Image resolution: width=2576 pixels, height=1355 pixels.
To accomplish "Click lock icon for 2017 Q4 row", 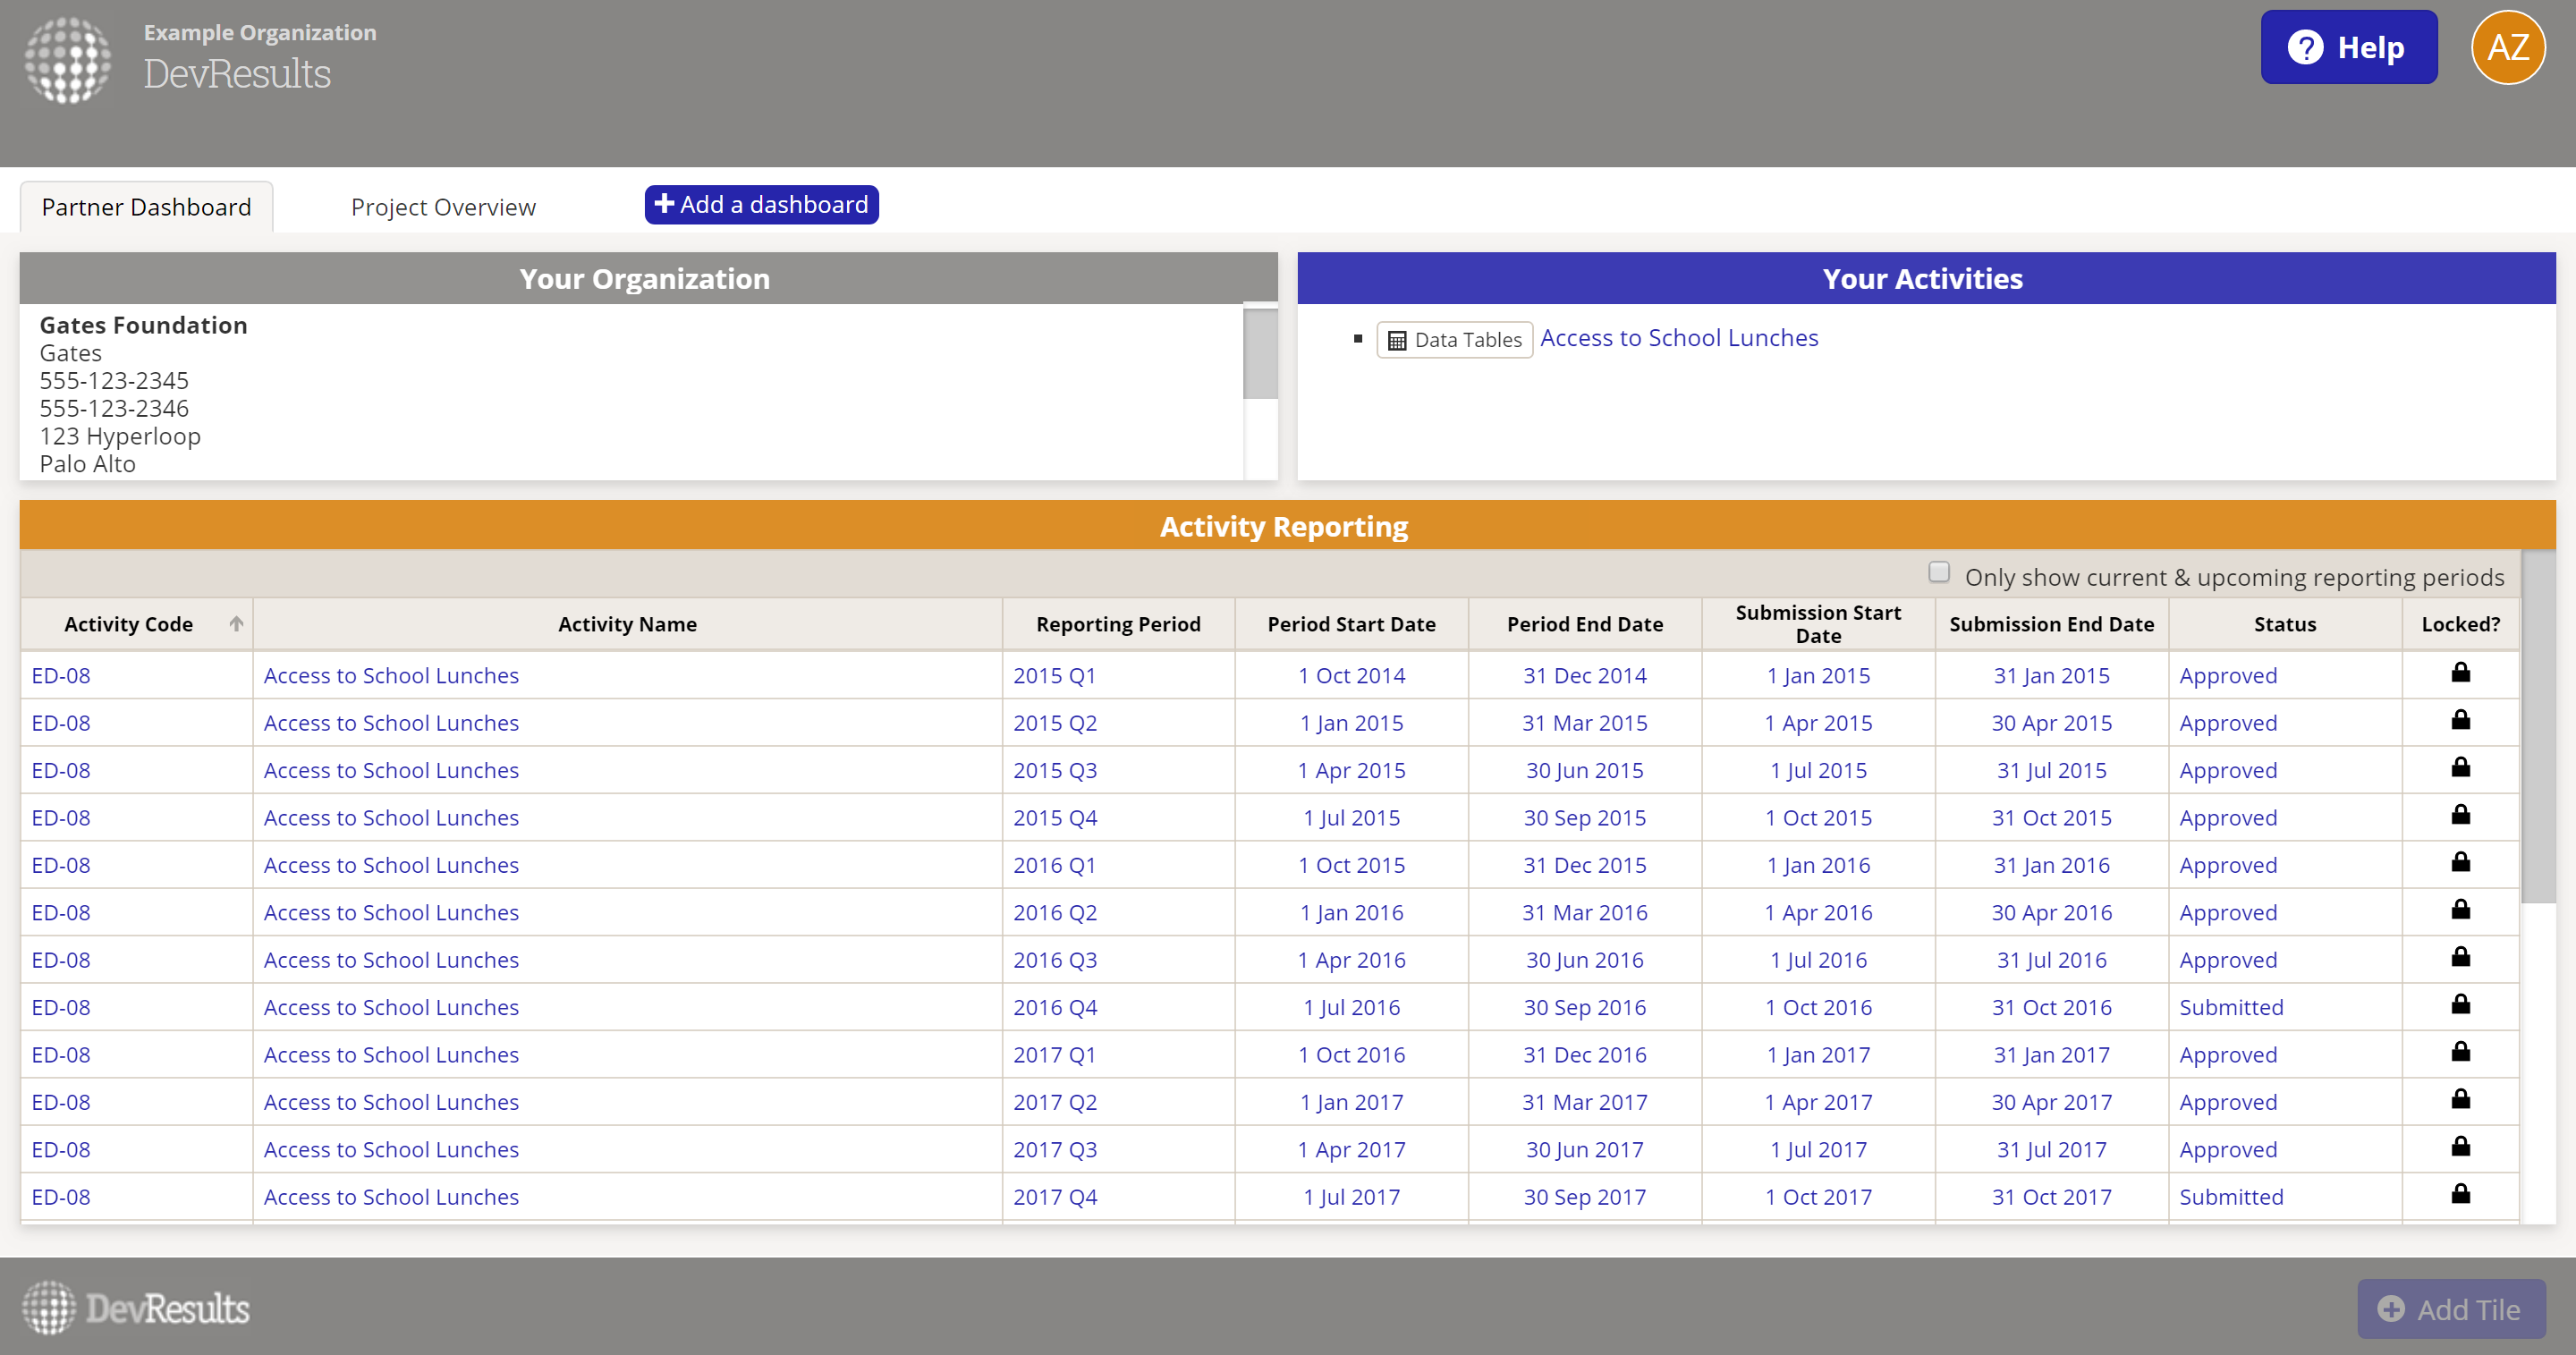I will (x=2460, y=1195).
